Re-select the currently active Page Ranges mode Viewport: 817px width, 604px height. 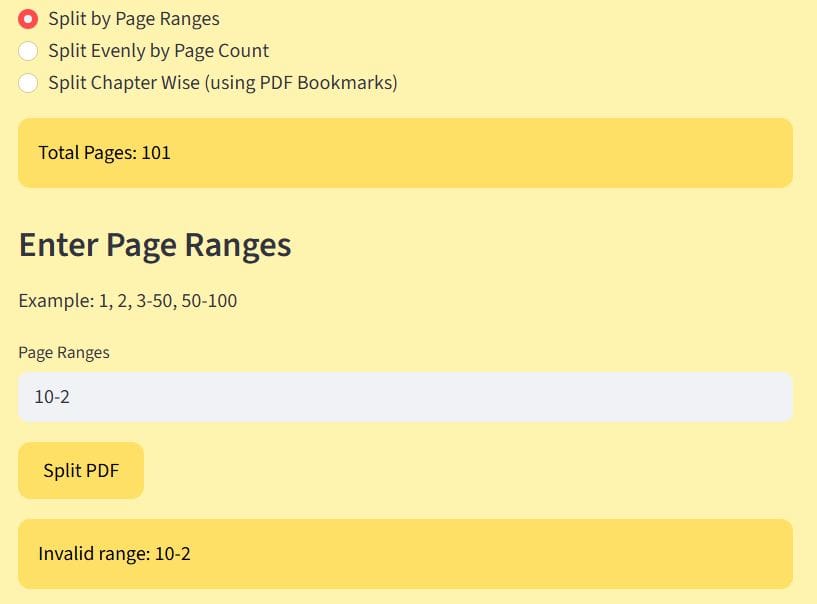28,18
